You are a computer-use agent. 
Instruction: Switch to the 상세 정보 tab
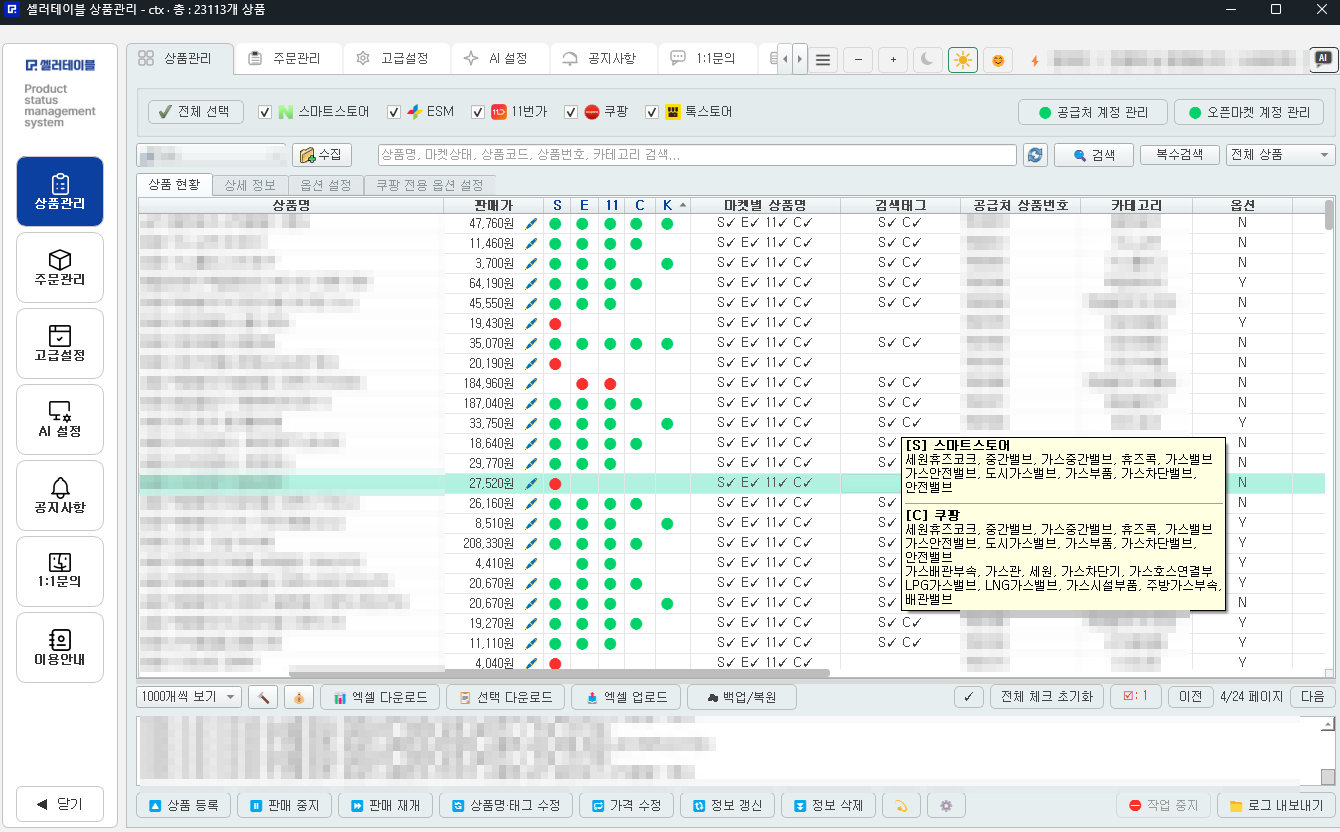pos(250,185)
